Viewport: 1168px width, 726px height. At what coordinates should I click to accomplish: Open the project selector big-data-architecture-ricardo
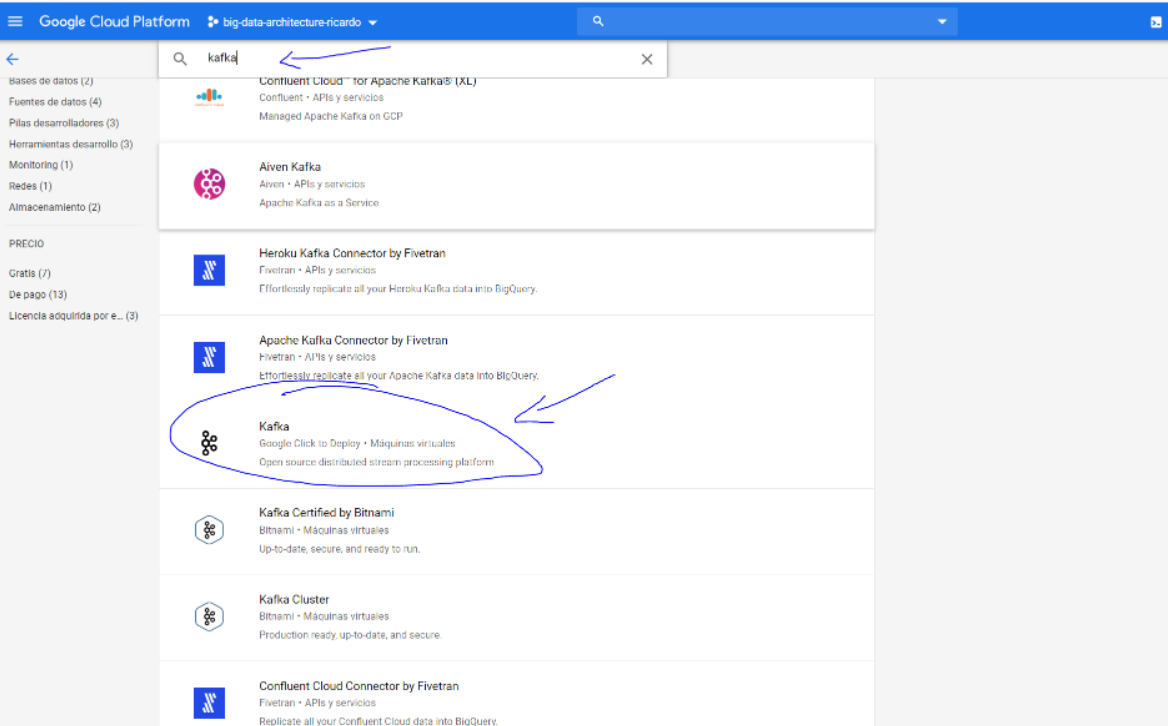pos(292,22)
